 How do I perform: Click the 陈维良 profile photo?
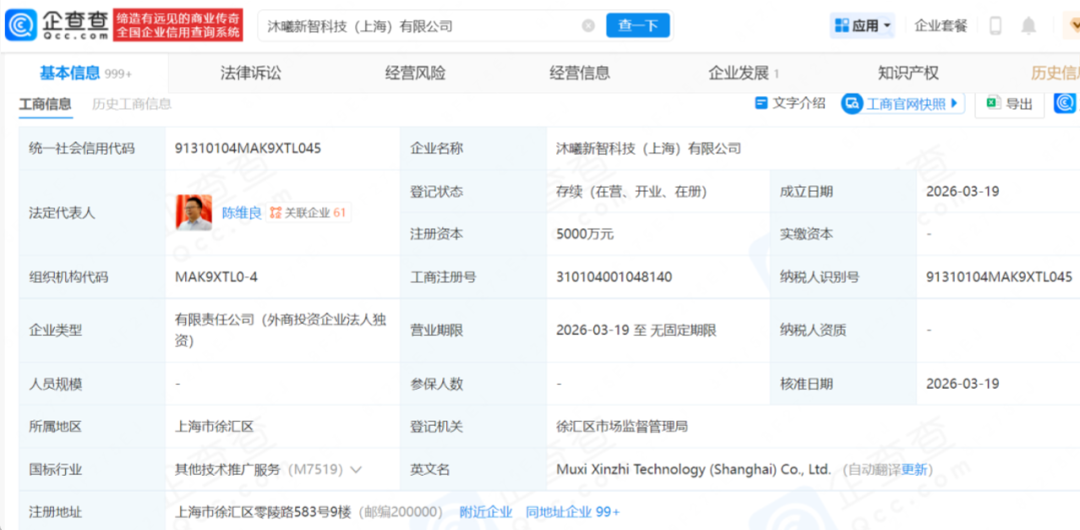193,212
